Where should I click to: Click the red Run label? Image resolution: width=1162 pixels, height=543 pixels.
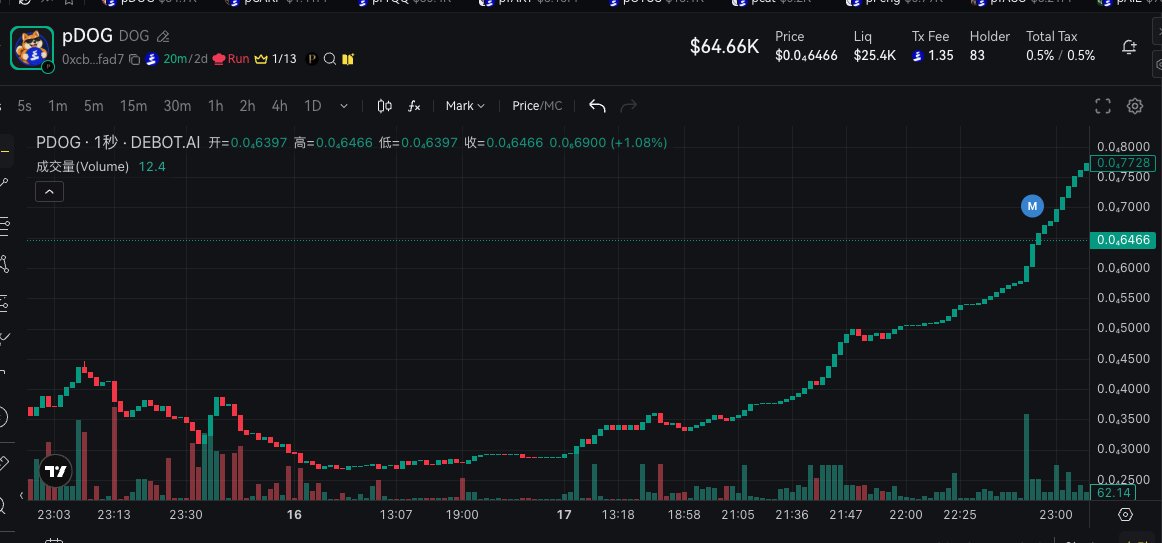(238, 59)
